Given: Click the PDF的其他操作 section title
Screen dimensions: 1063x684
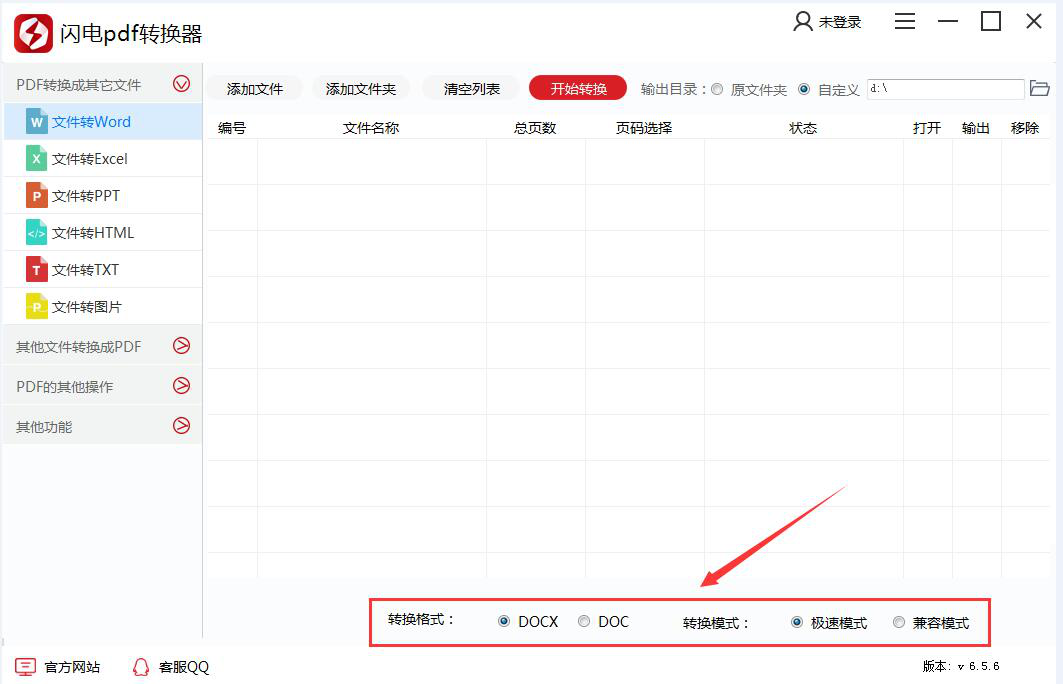Looking at the screenshot, I should coord(64,386).
